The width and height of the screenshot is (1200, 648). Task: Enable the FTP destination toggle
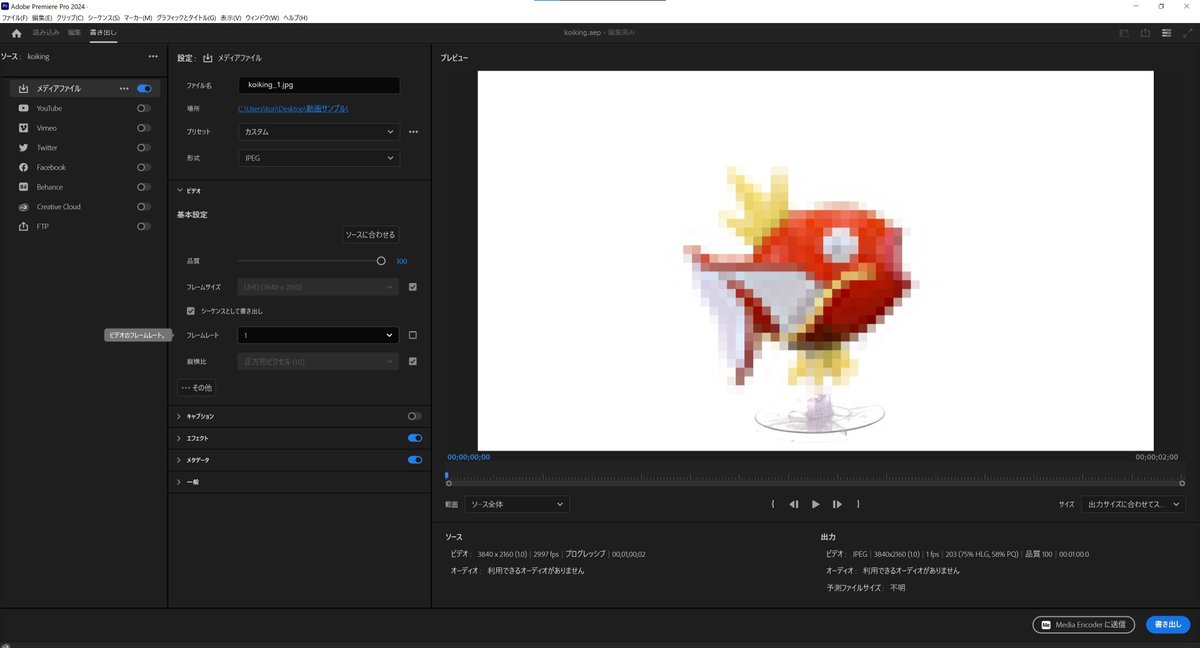pos(144,226)
